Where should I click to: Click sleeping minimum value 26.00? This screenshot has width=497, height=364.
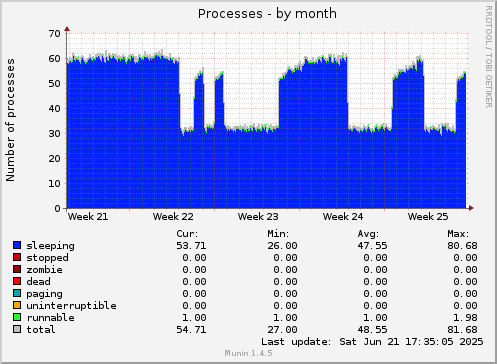click(x=282, y=246)
